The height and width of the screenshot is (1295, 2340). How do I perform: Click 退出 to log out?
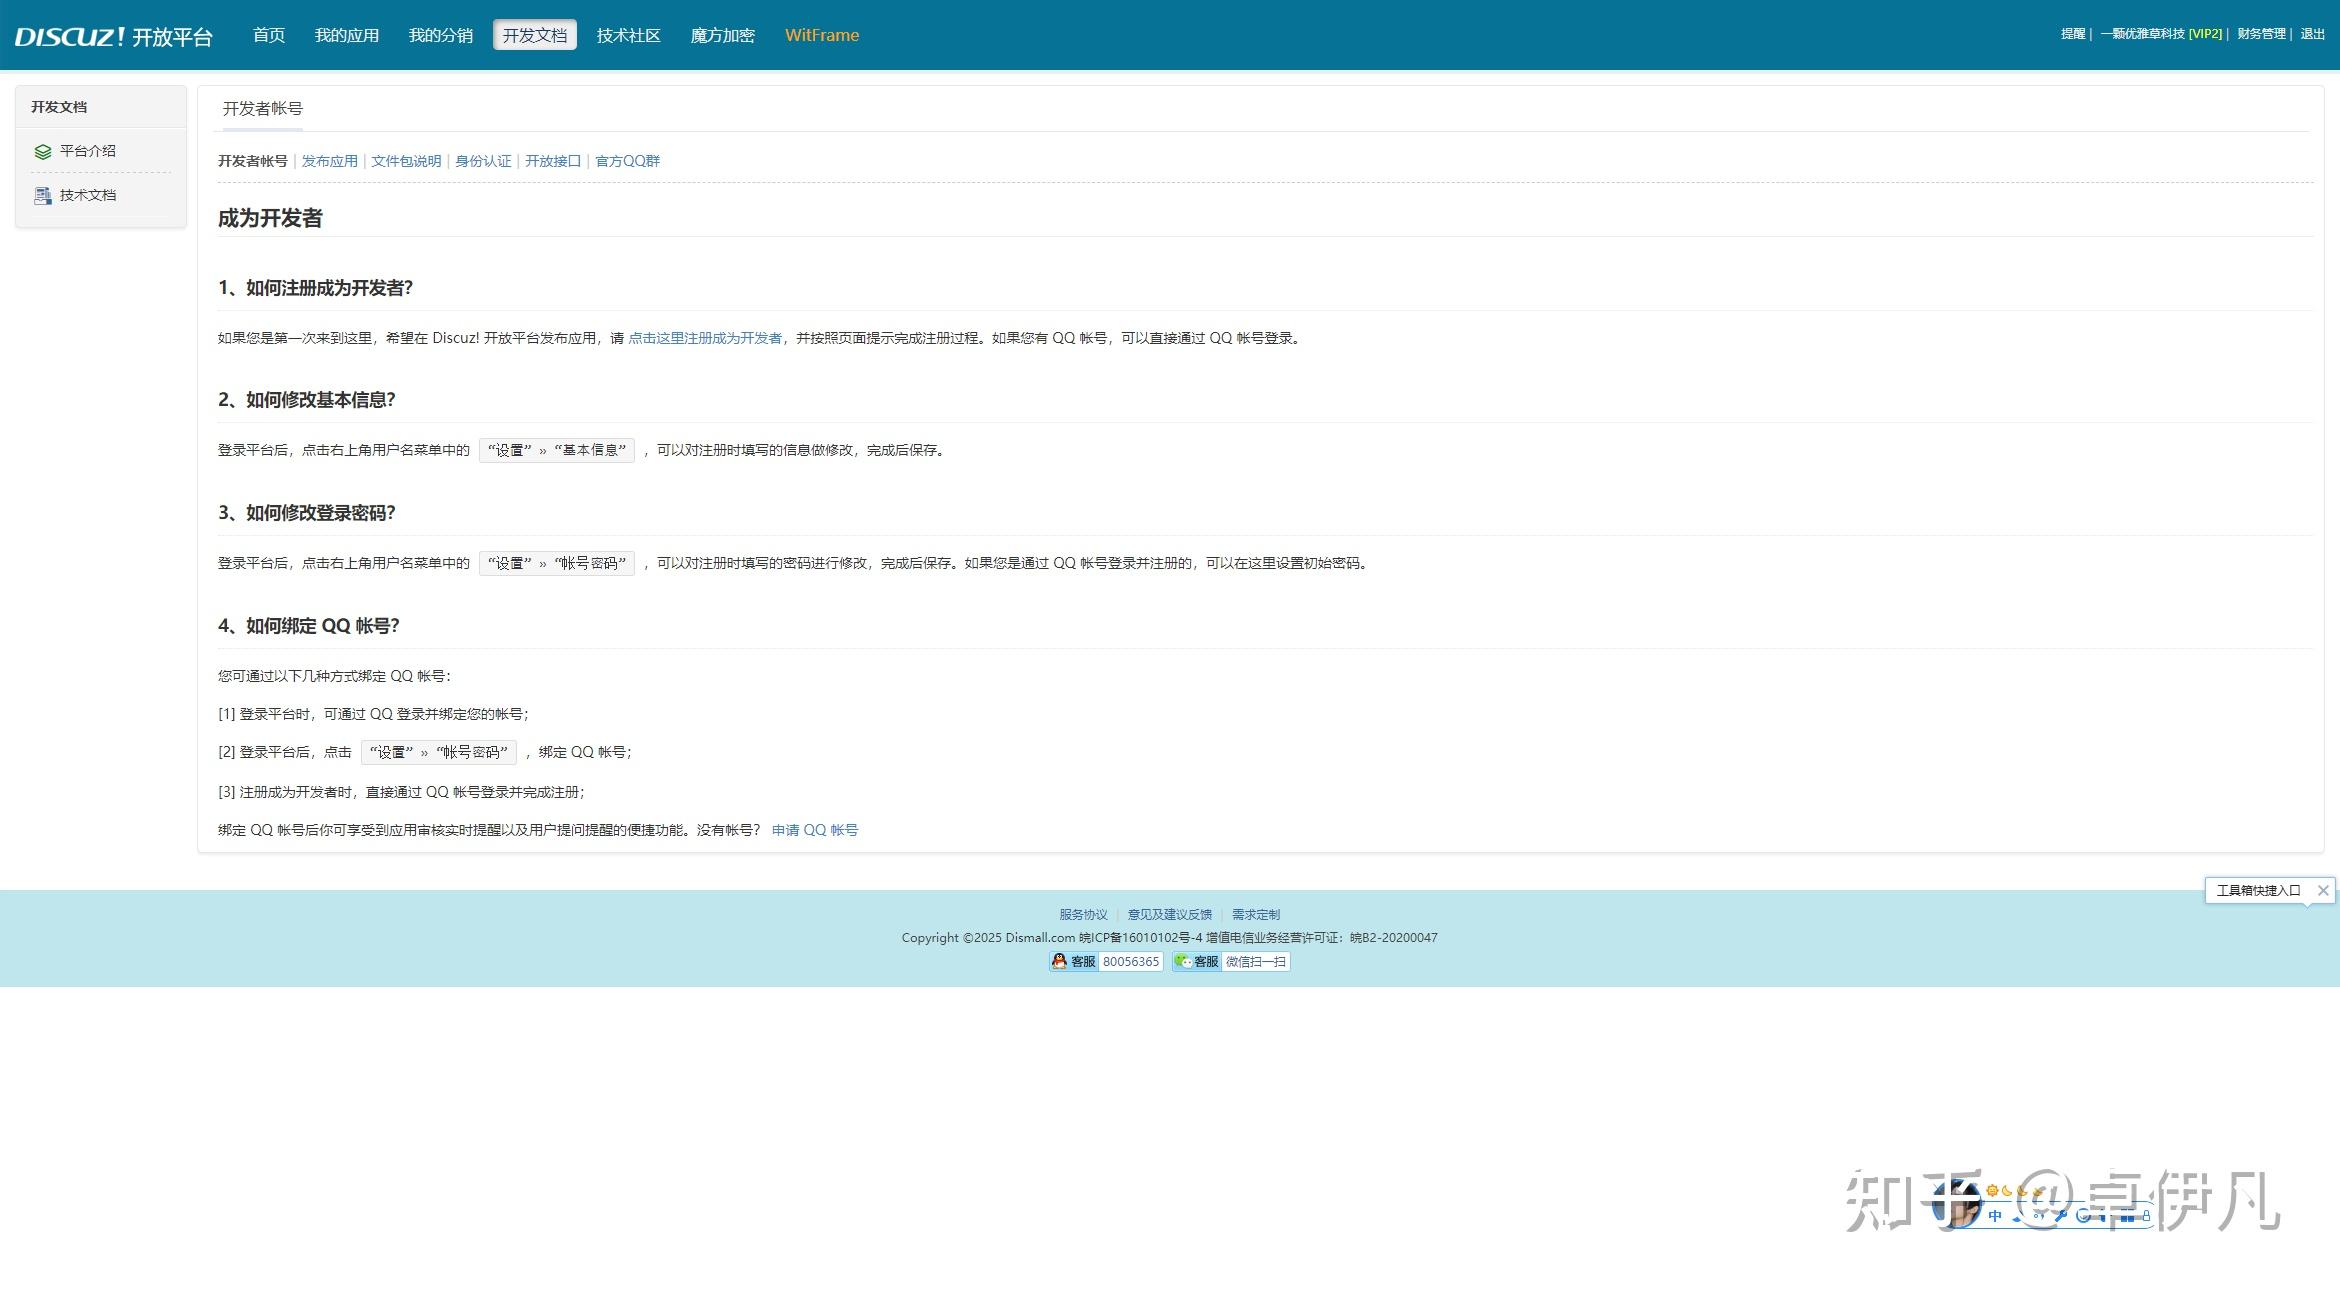2312,34
